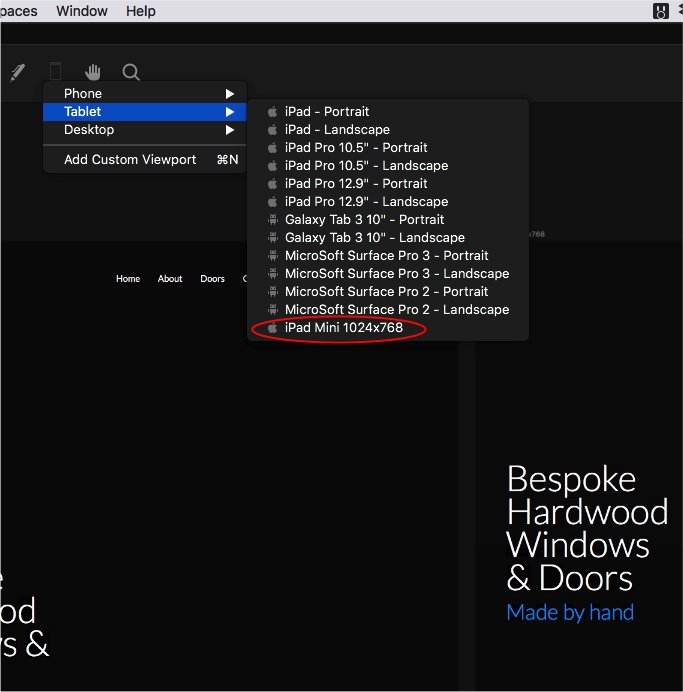
Task: Open the Help menu
Action: tap(141, 11)
